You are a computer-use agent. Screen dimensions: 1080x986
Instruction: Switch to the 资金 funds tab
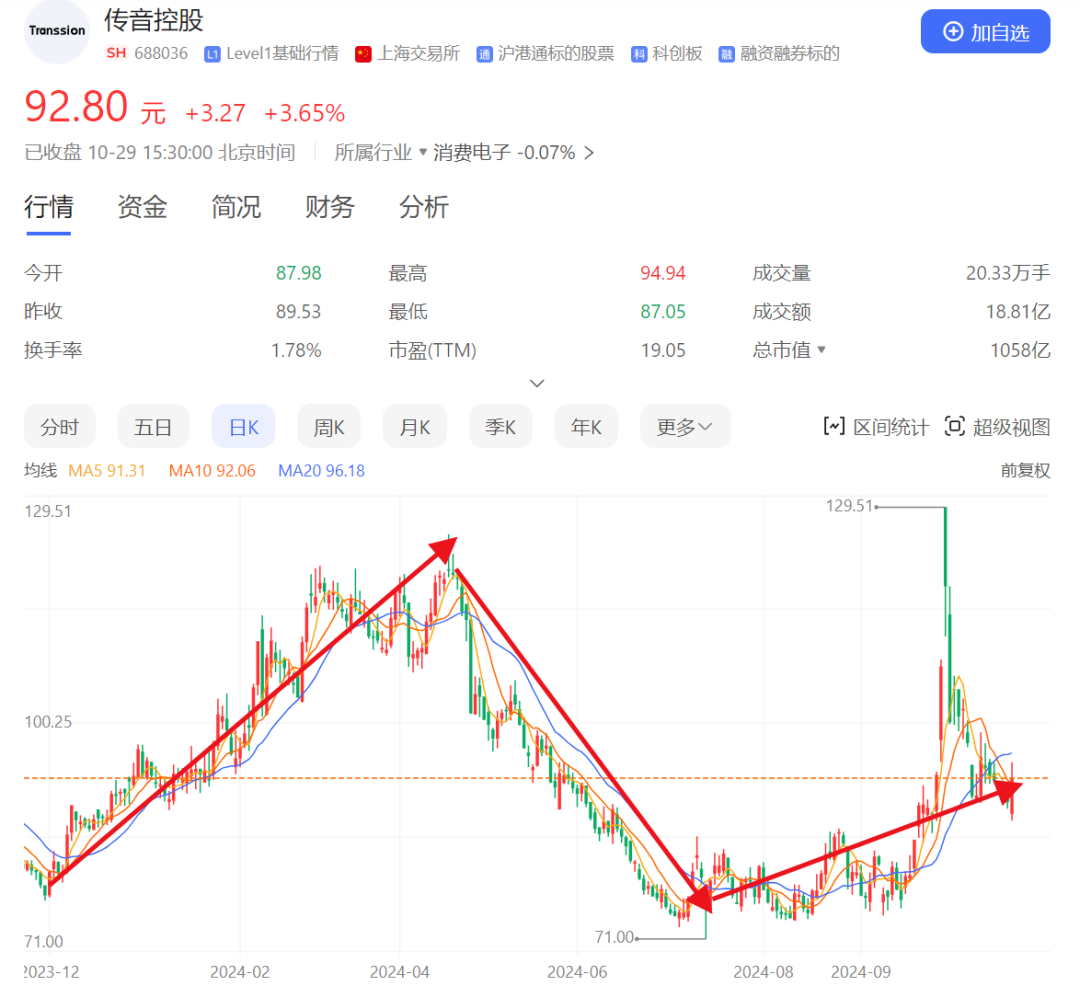141,207
